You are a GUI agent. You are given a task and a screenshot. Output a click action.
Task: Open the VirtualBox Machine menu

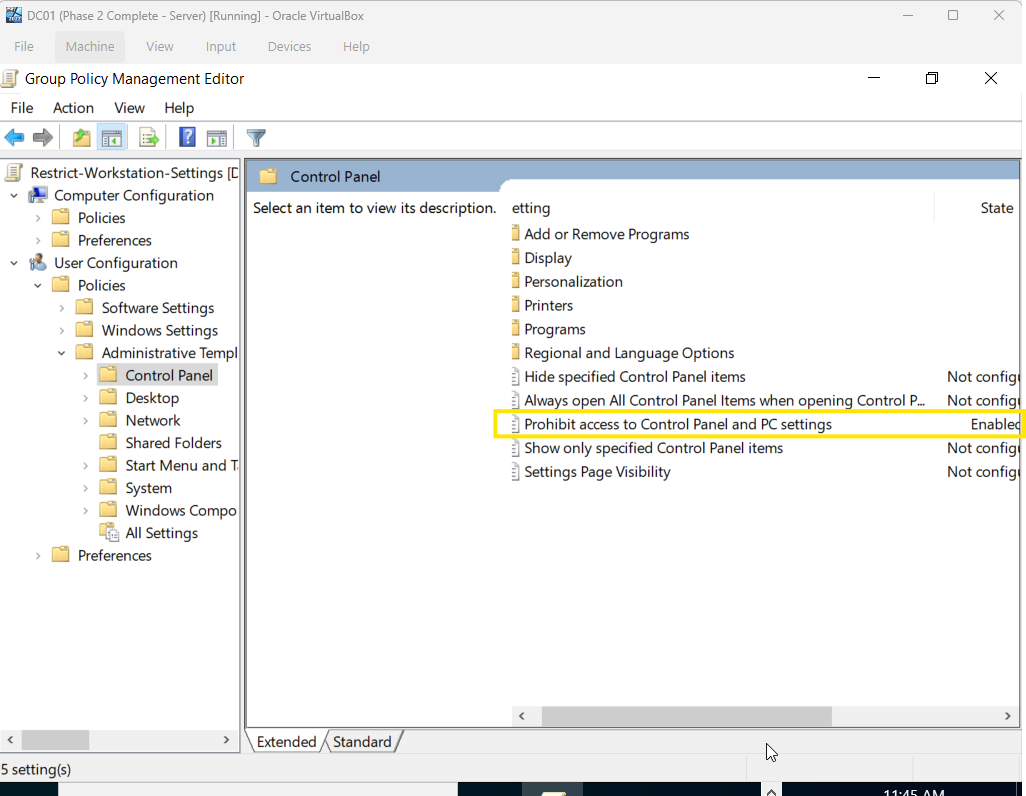pos(90,46)
